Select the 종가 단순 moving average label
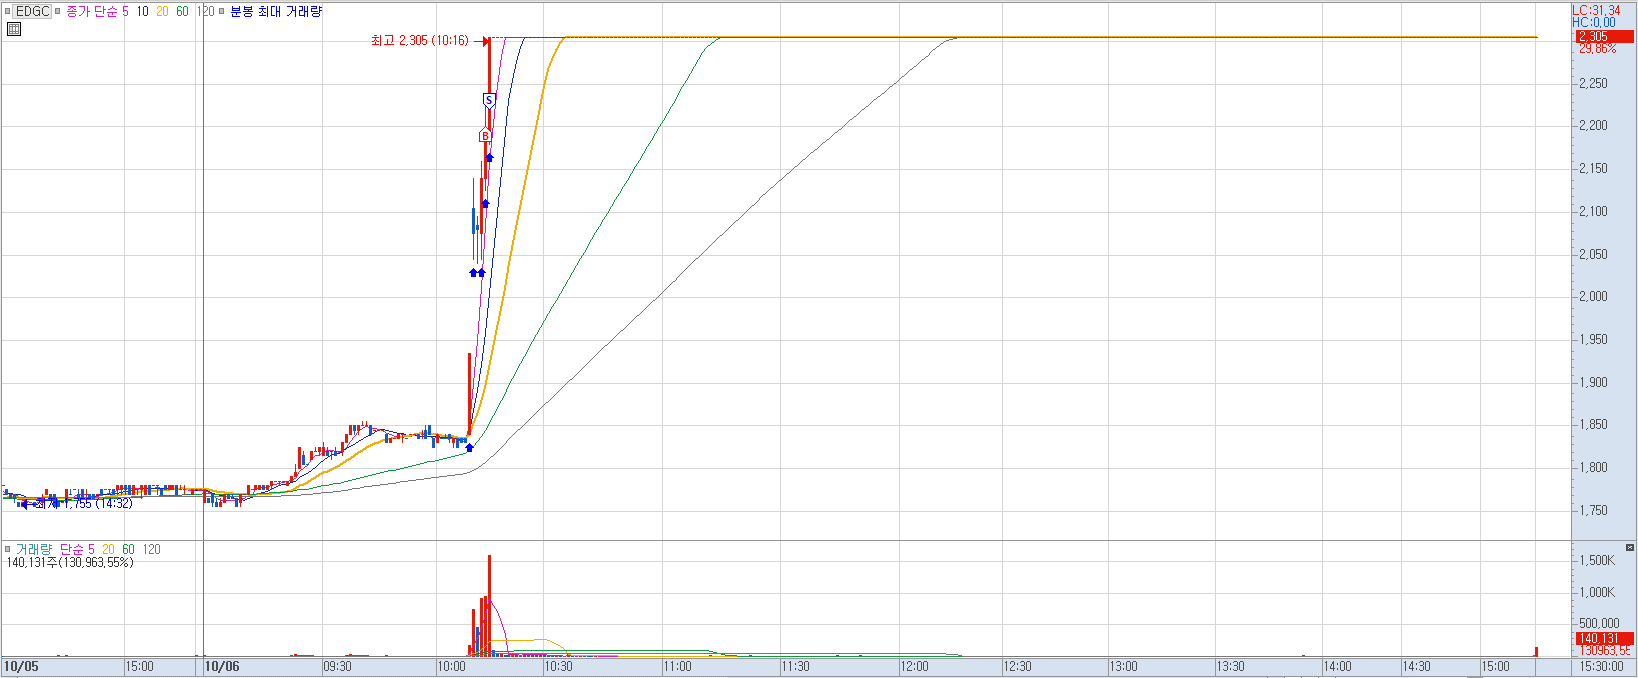The height and width of the screenshot is (678, 1638). click(x=92, y=12)
